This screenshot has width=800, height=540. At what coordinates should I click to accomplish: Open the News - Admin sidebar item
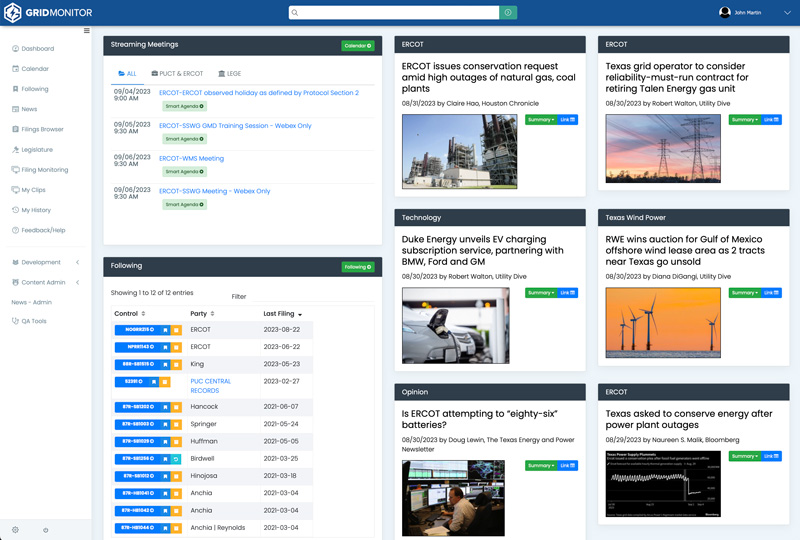tap(32, 302)
